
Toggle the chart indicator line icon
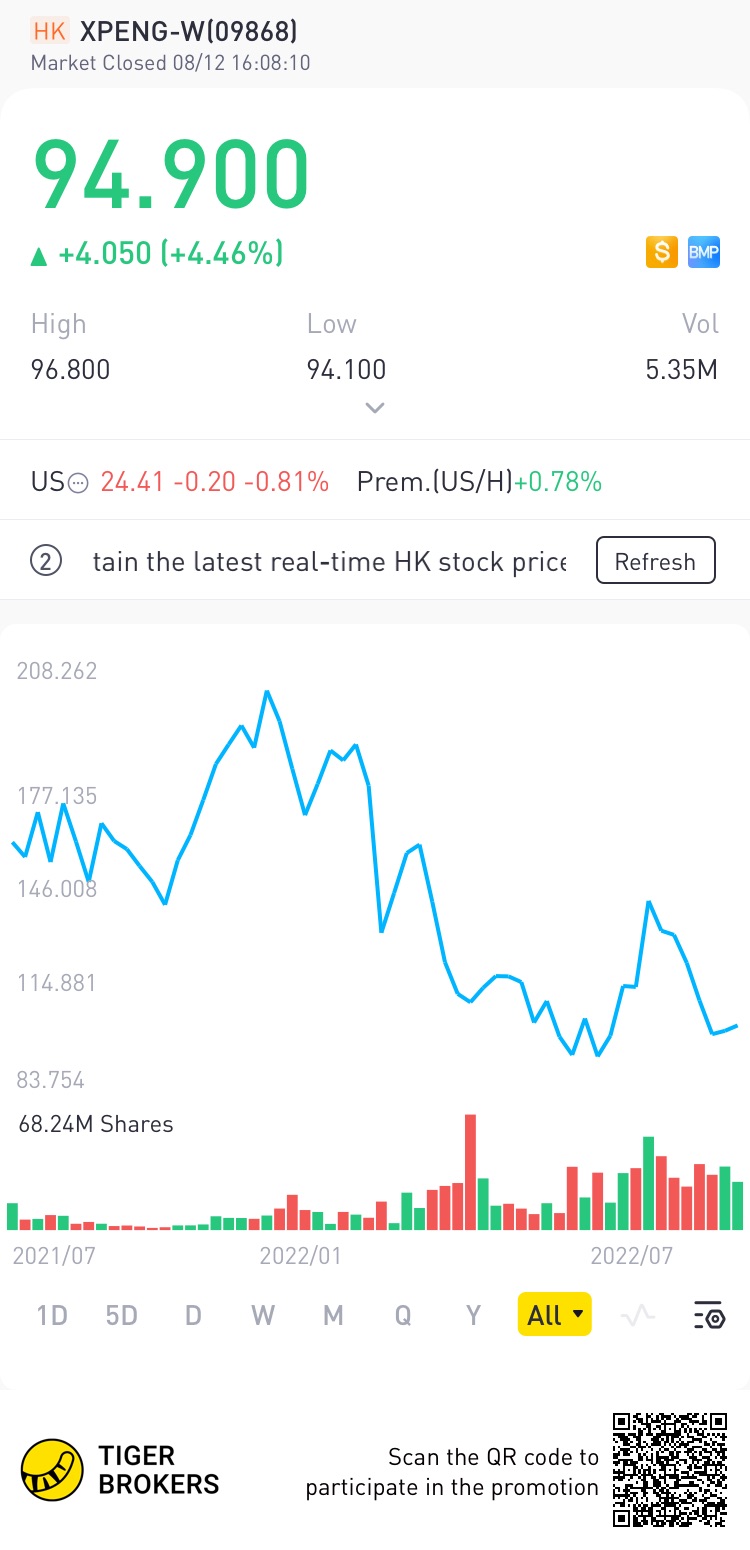pyautogui.click(x=637, y=1315)
